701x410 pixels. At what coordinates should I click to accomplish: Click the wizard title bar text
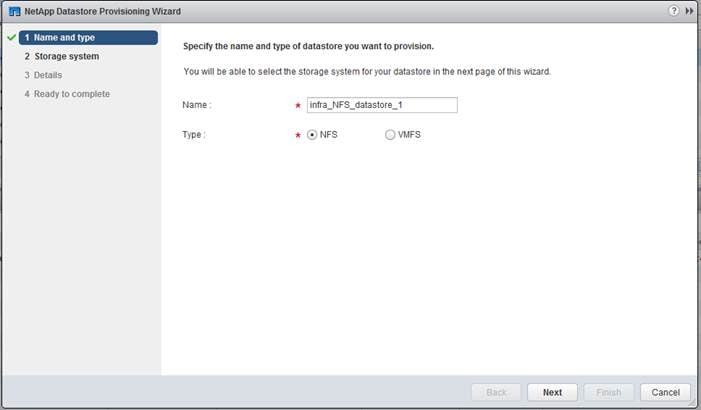tap(102, 11)
